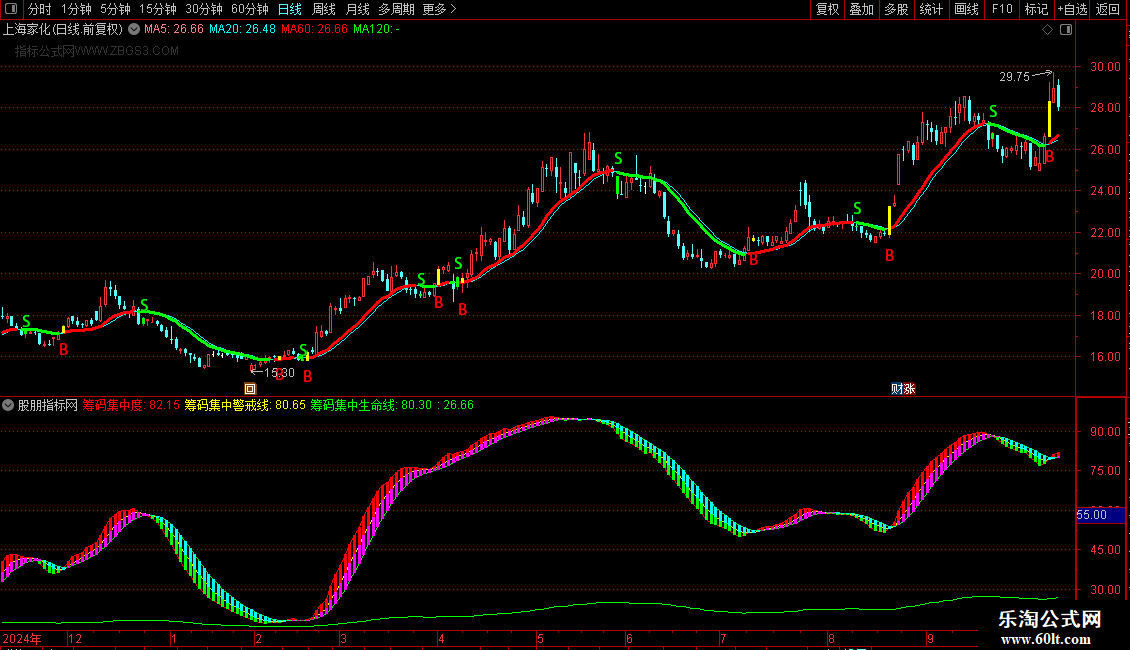Select the 5分钟 period
Screen dimensions: 1130x650
coord(115,9)
